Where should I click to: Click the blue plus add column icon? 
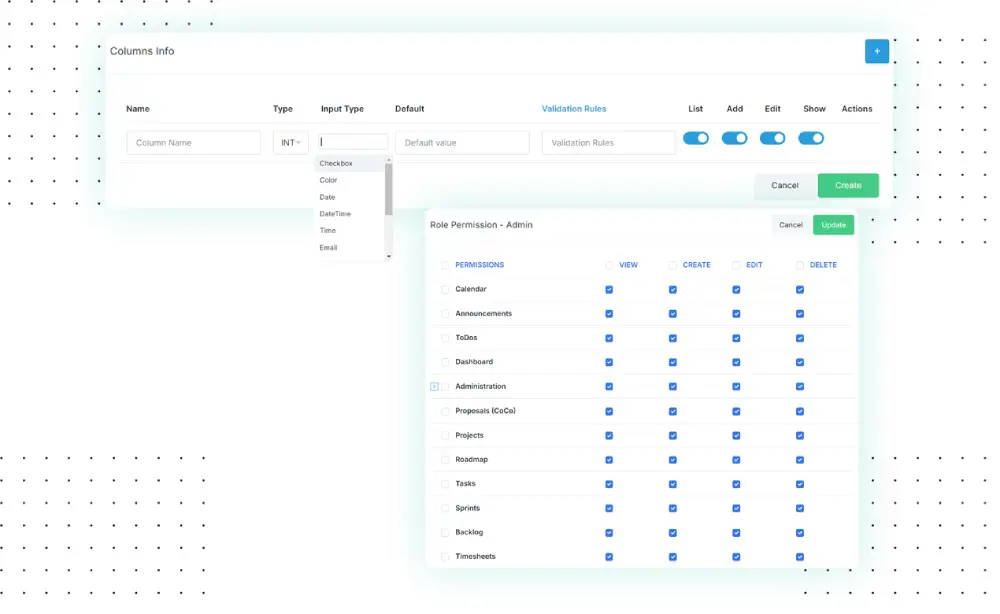click(876, 51)
